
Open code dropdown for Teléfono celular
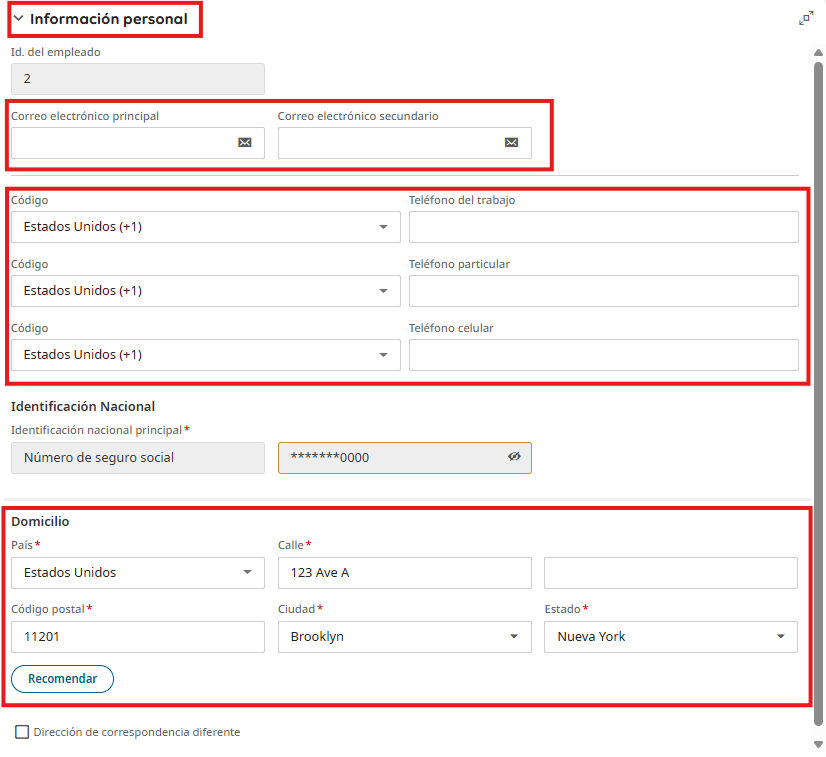tap(206, 355)
